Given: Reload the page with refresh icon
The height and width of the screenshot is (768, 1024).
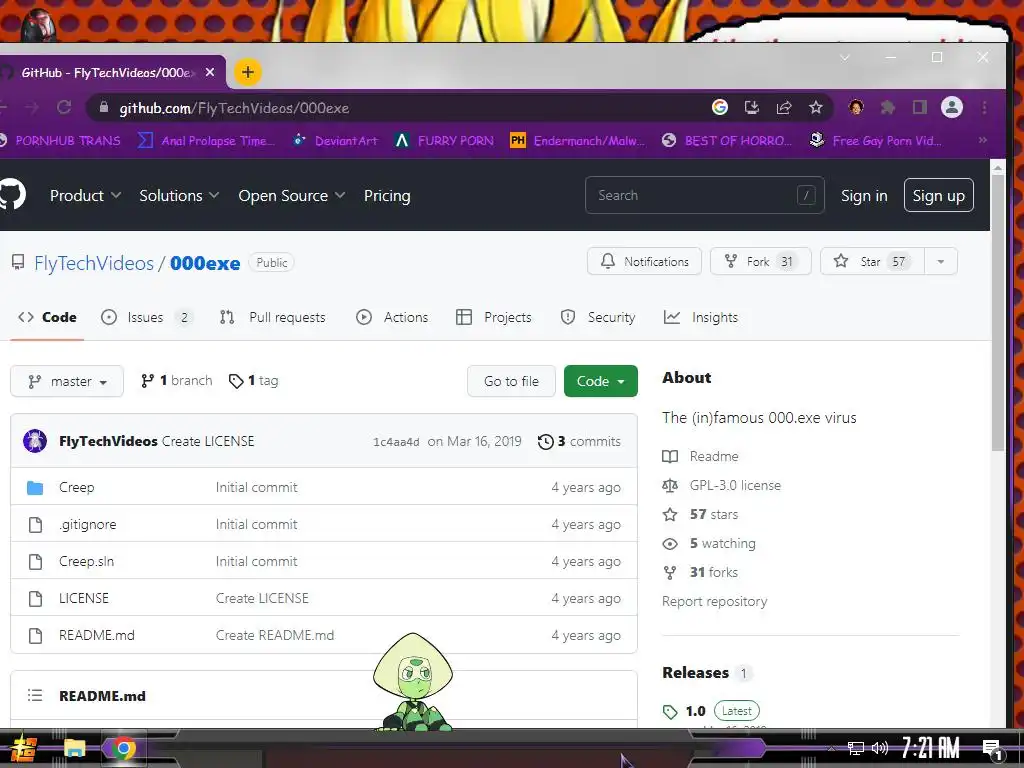Looking at the screenshot, I should point(63,107).
